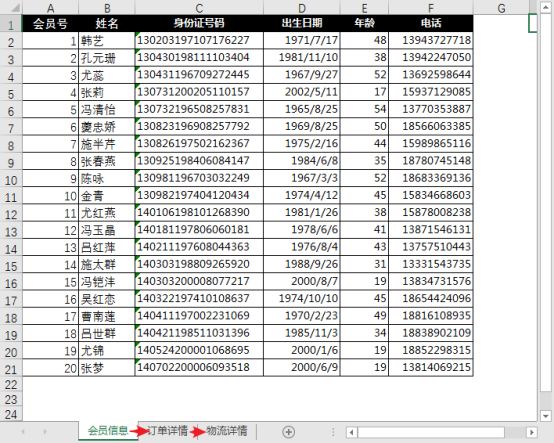Click the 会员号 header cell
The height and width of the screenshot is (443, 554).
click(x=50, y=23)
